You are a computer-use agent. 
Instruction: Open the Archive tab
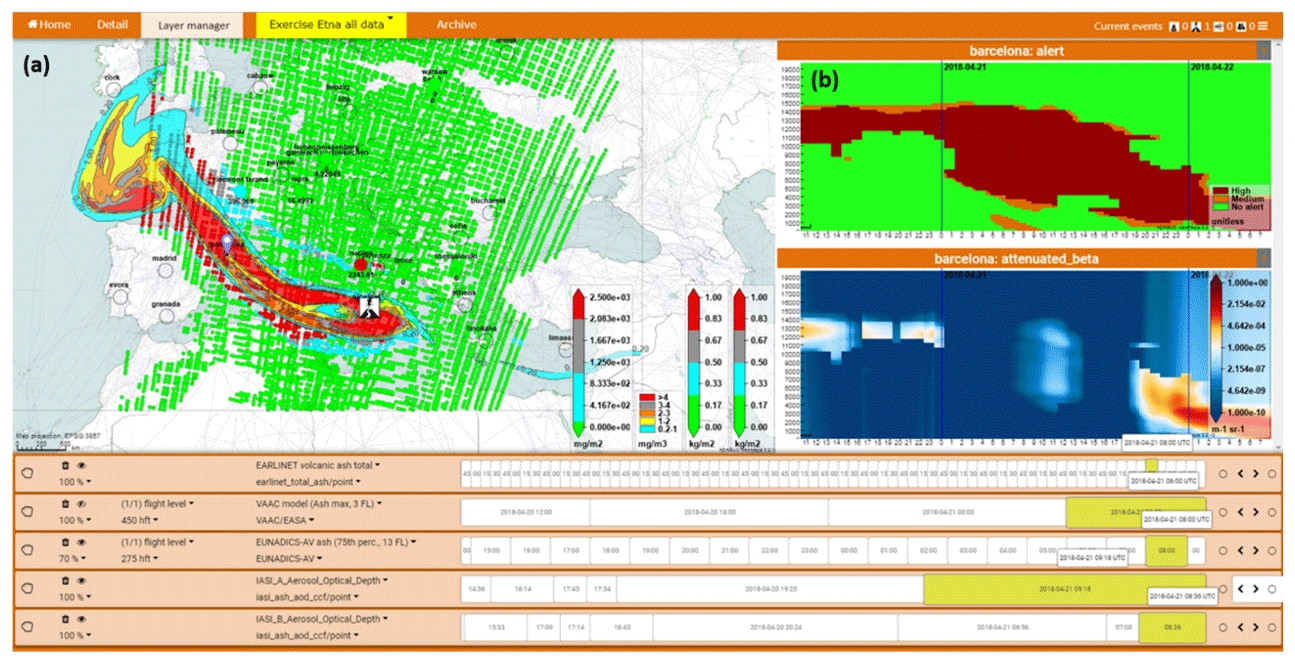tap(456, 24)
